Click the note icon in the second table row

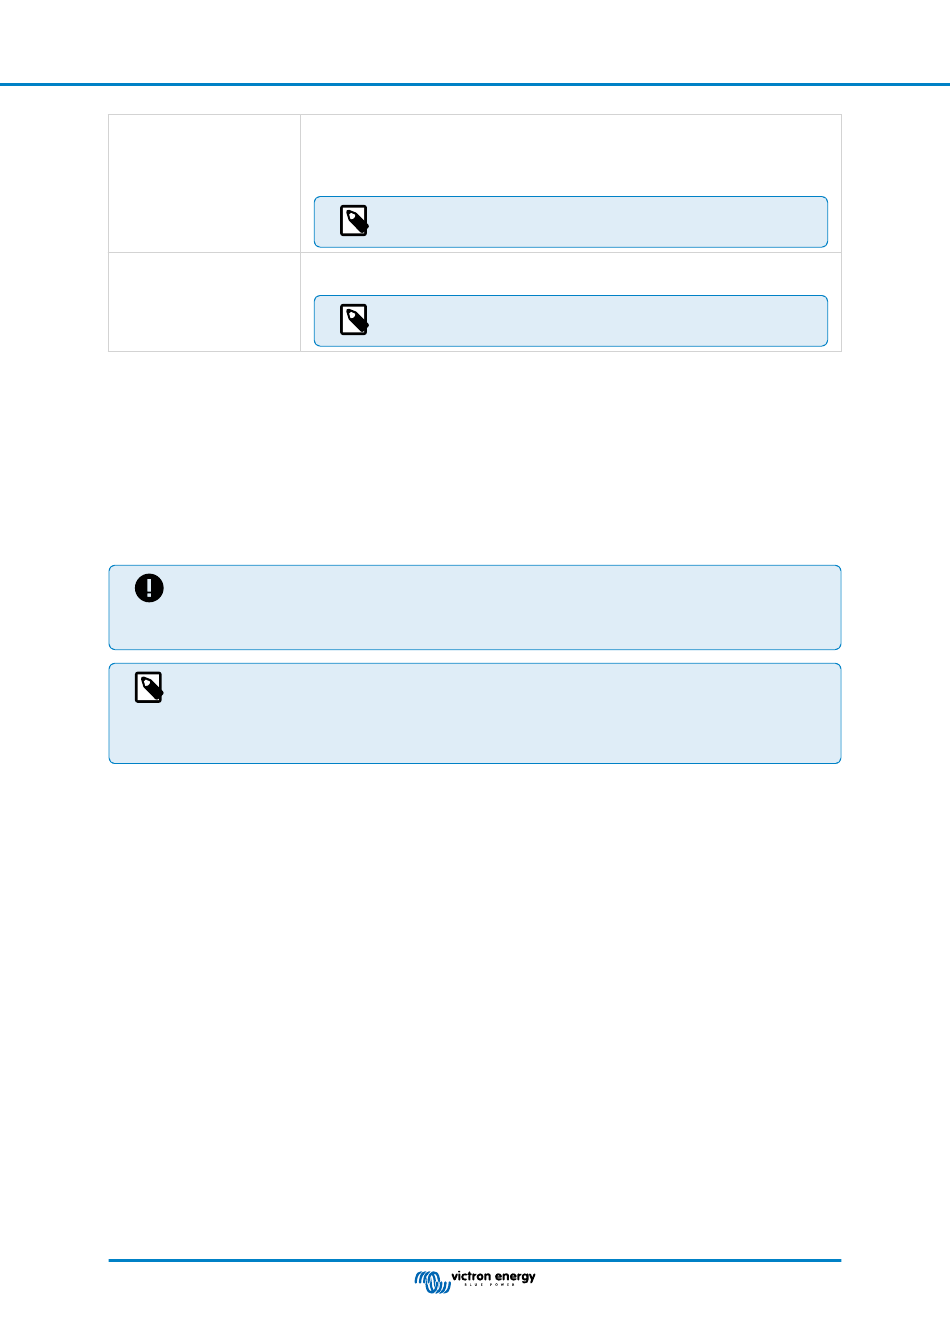pyautogui.click(x=354, y=320)
